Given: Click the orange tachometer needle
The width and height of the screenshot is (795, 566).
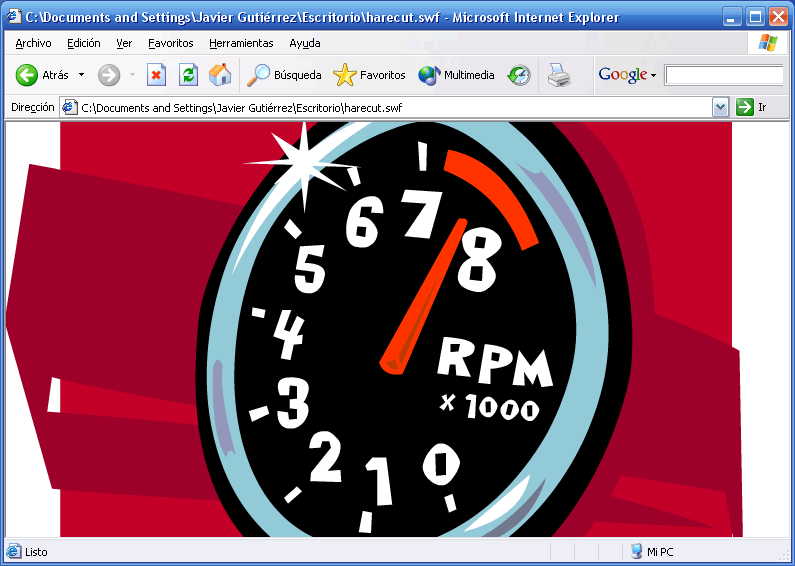Looking at the screenshot, I should coord(423,297).
